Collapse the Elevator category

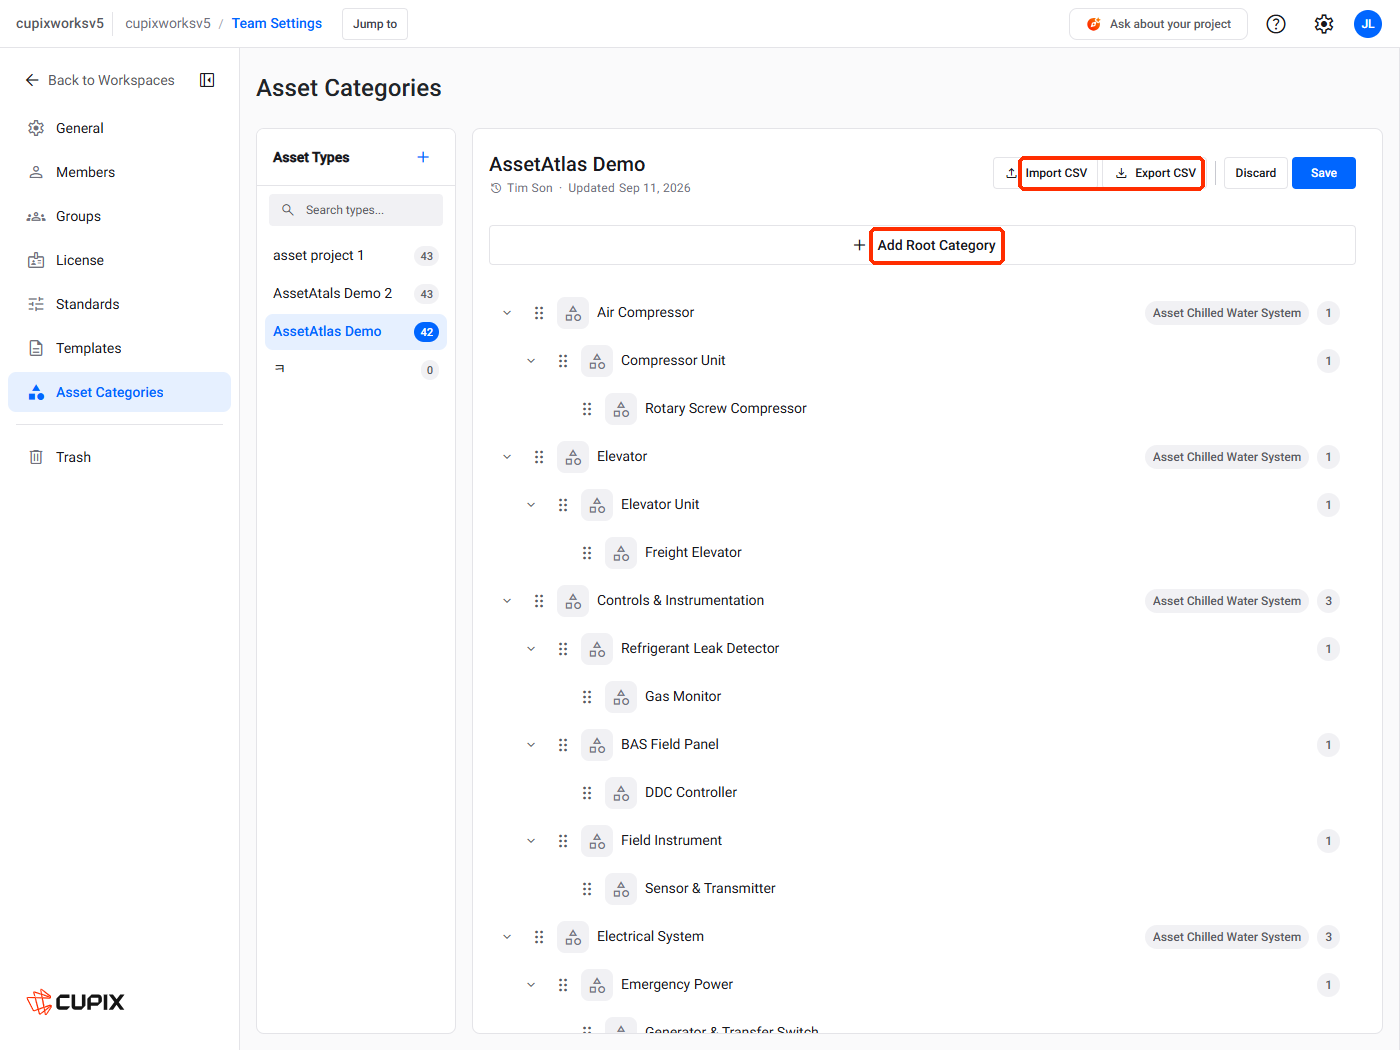507,457
